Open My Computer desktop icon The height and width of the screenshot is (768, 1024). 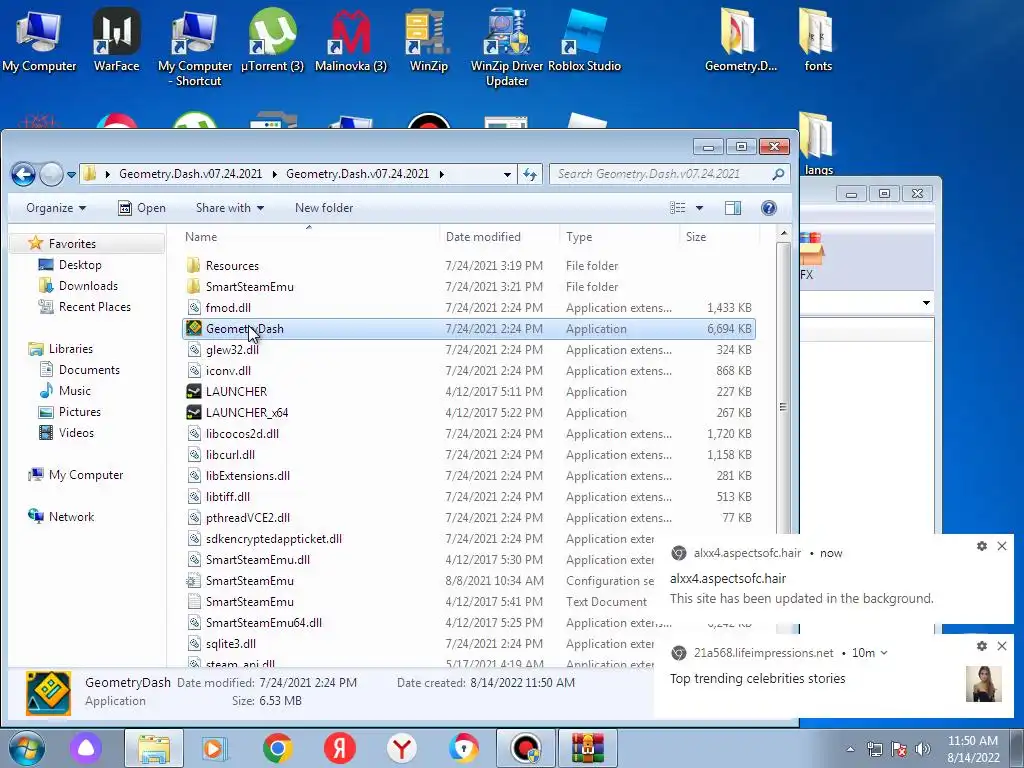point(39,39)
